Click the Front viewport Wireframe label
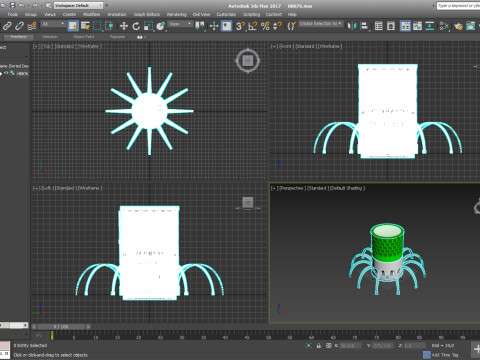 pos(329,46)
